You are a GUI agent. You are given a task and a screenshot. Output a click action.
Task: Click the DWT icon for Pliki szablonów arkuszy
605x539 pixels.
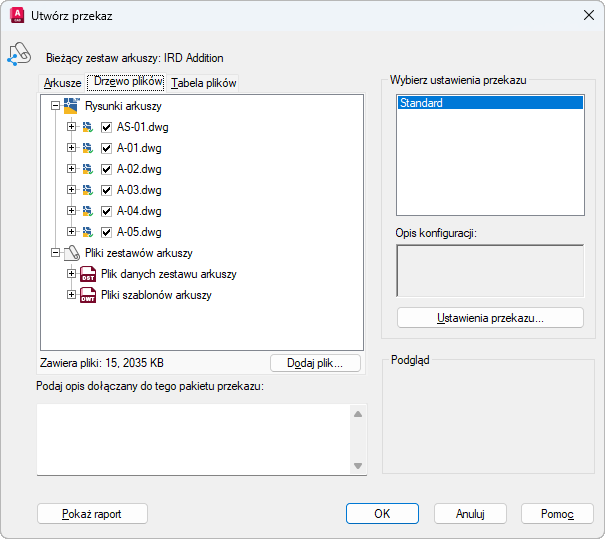click(x=88, y=295)
